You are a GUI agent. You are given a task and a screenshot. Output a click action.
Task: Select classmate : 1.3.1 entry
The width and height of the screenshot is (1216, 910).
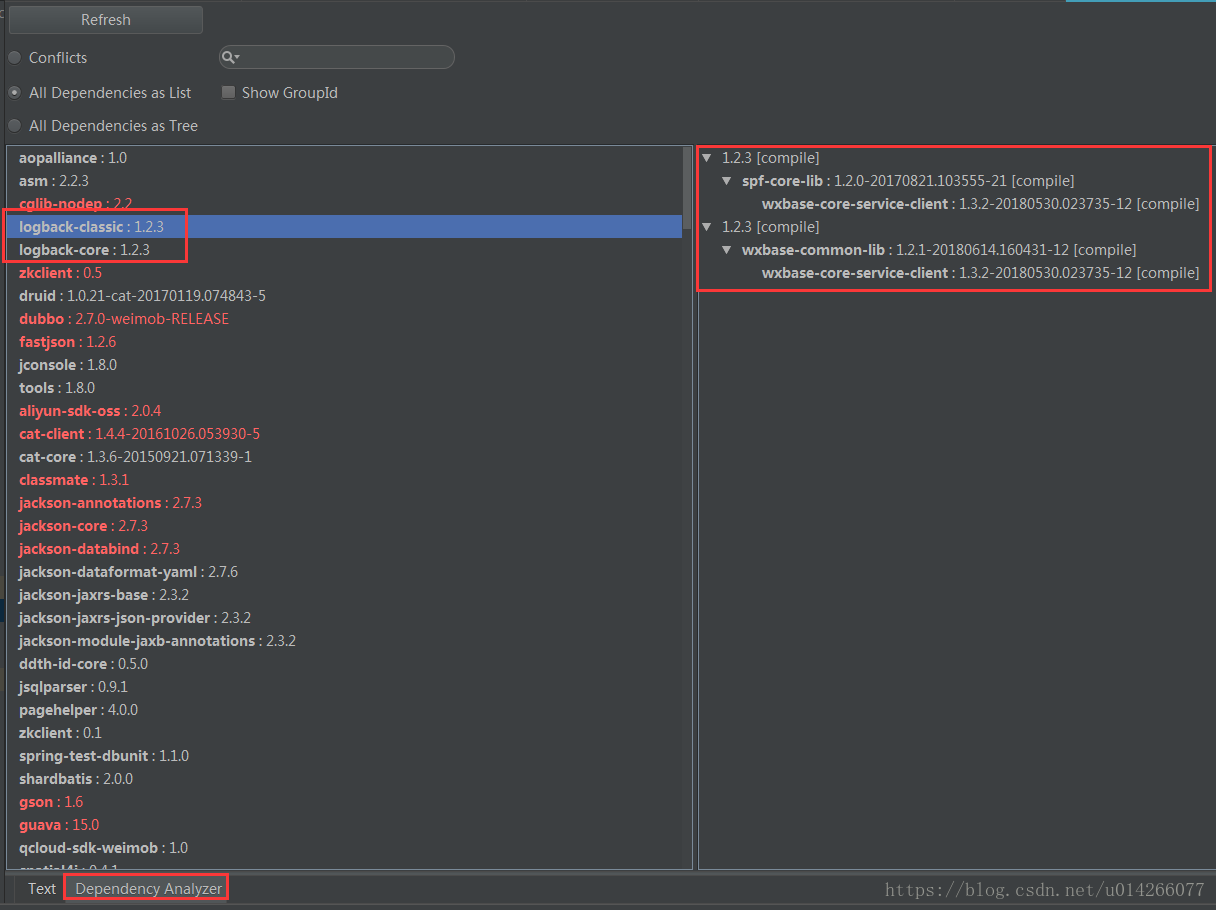click(x=74, y=480)
